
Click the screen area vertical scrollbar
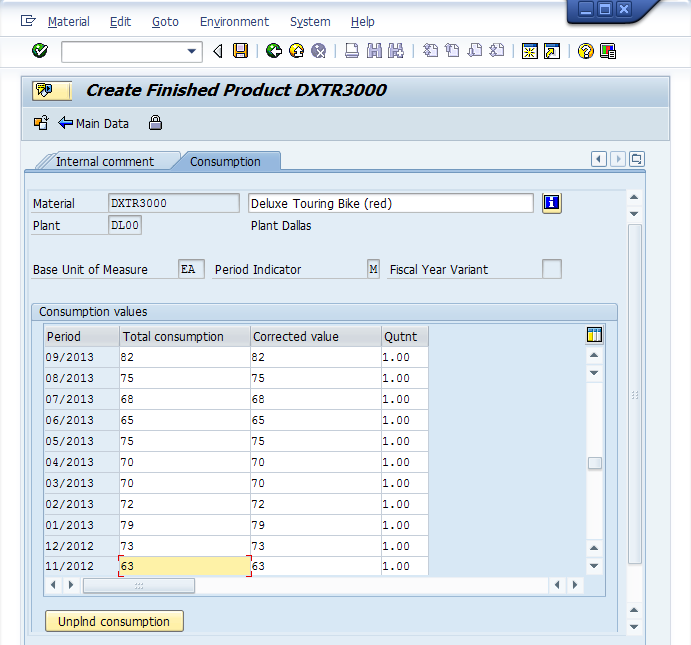tap(635, 394)
